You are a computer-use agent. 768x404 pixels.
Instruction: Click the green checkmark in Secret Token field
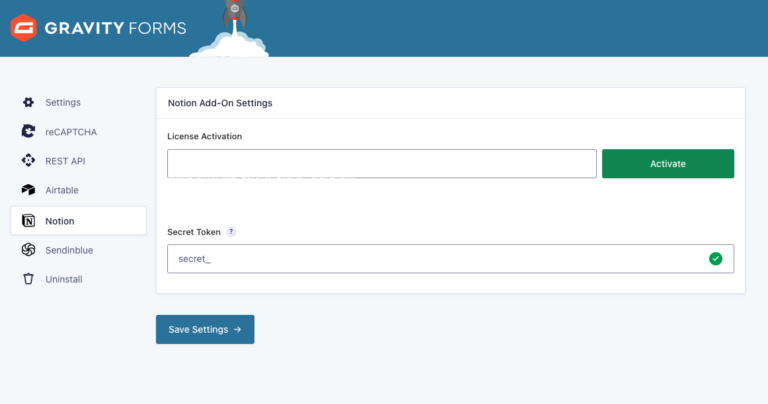[715, 259]
